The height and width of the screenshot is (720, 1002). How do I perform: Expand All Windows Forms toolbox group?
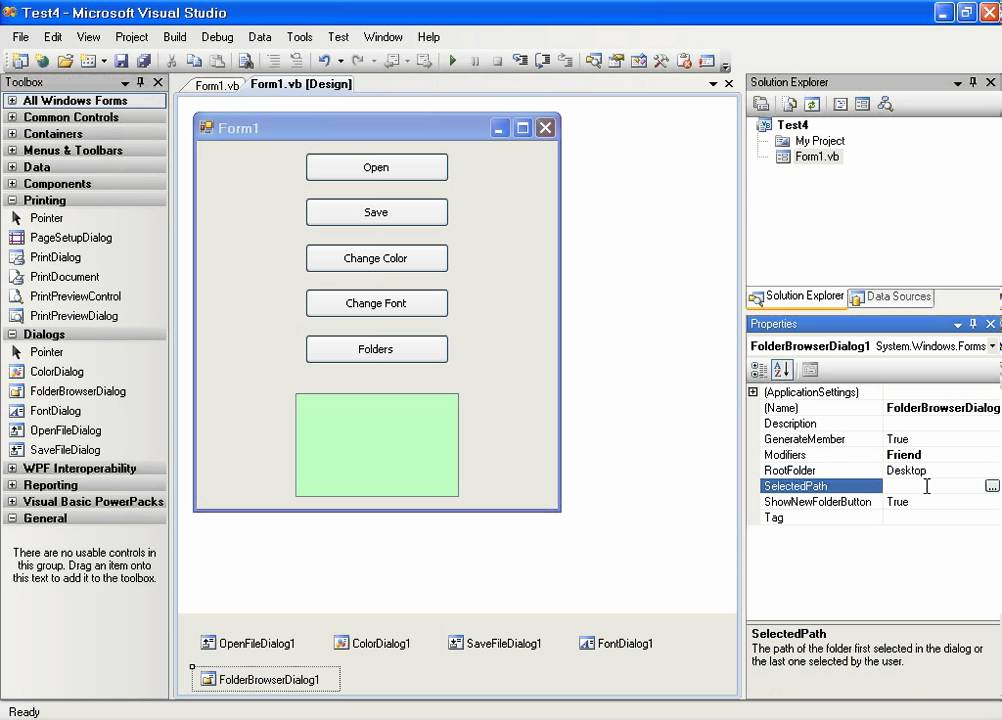click(x=12, y=100)
